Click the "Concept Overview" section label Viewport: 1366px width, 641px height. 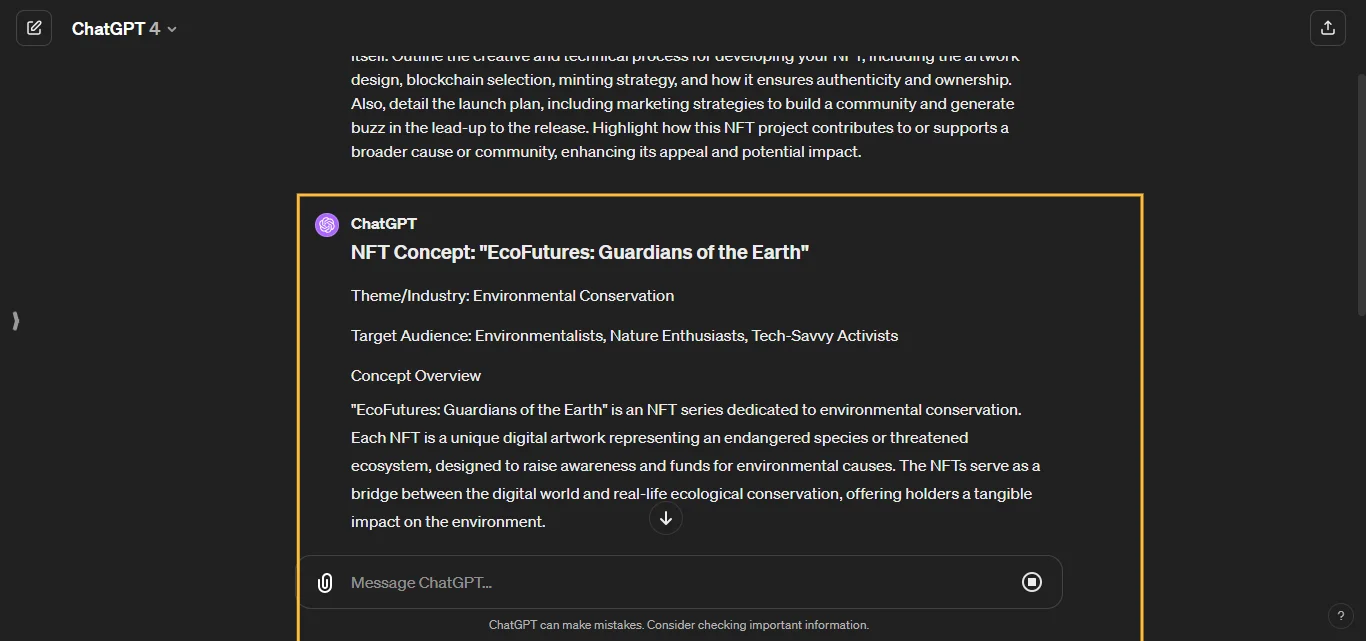click(x=415, y=375)
